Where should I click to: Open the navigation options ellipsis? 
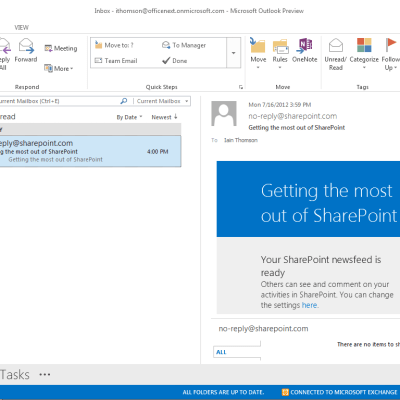coord(45,375)
